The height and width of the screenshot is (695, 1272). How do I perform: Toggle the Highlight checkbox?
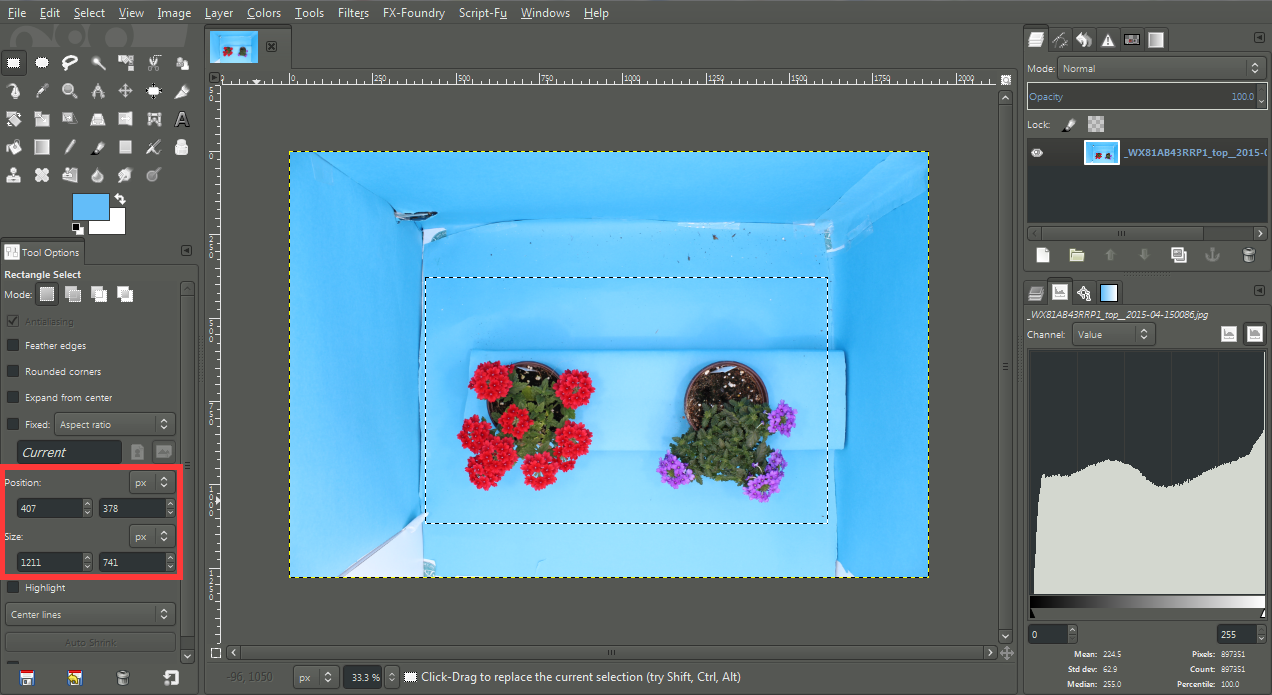[x=13, y=587]
